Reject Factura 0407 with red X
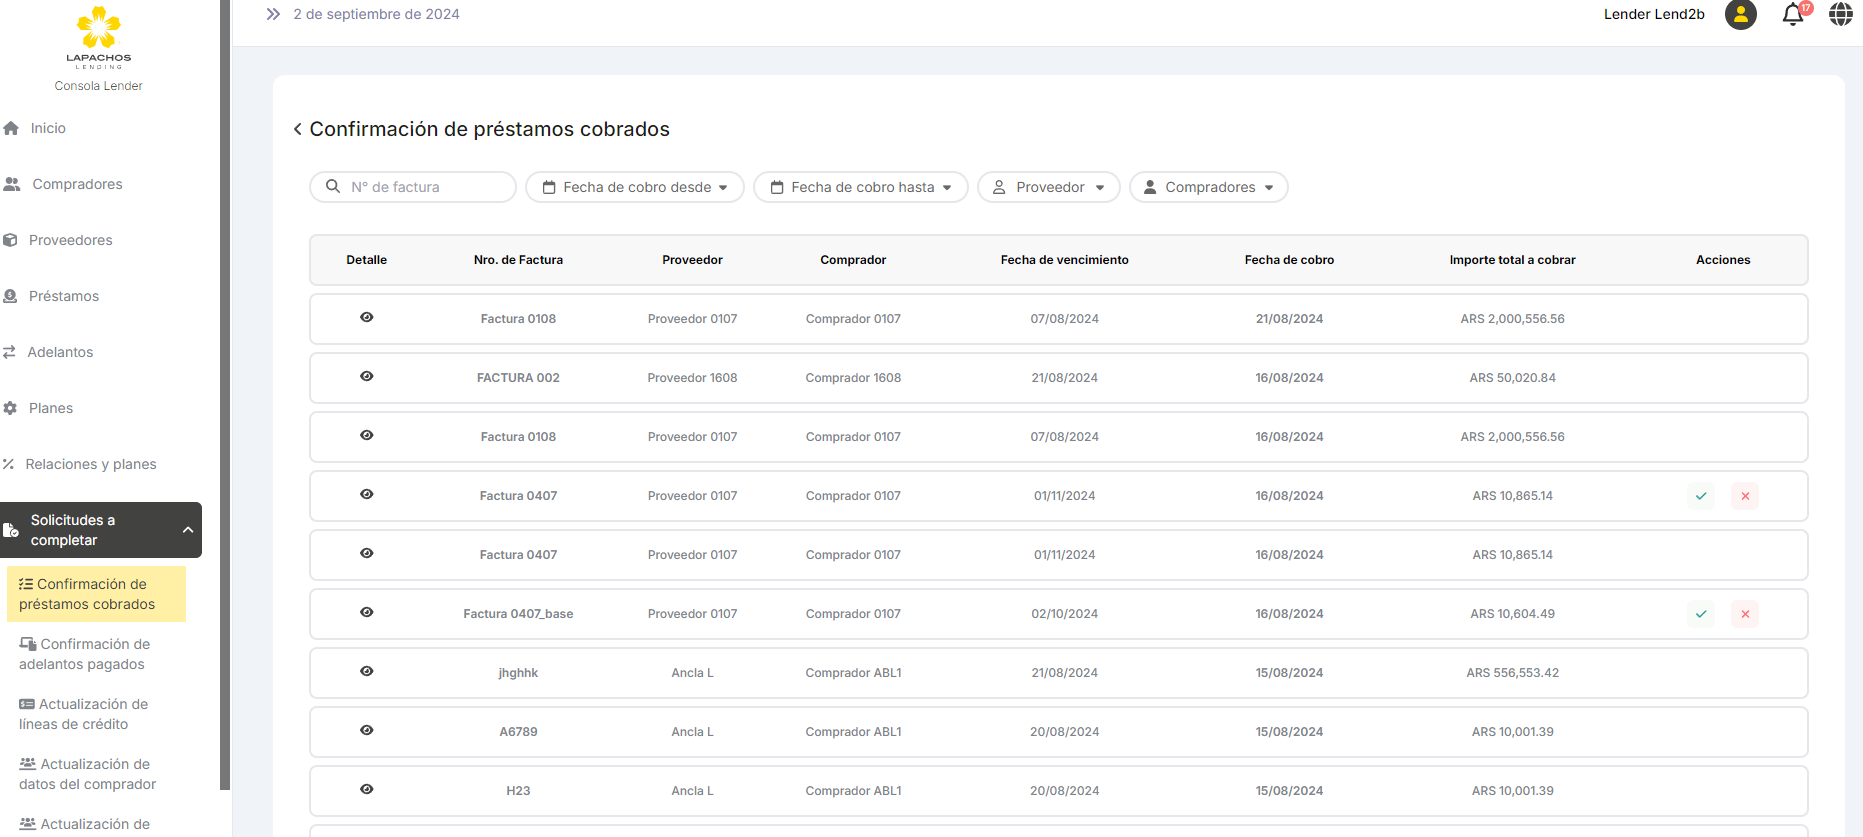This screenshot has width=1863, height=837. point(1745,496)
